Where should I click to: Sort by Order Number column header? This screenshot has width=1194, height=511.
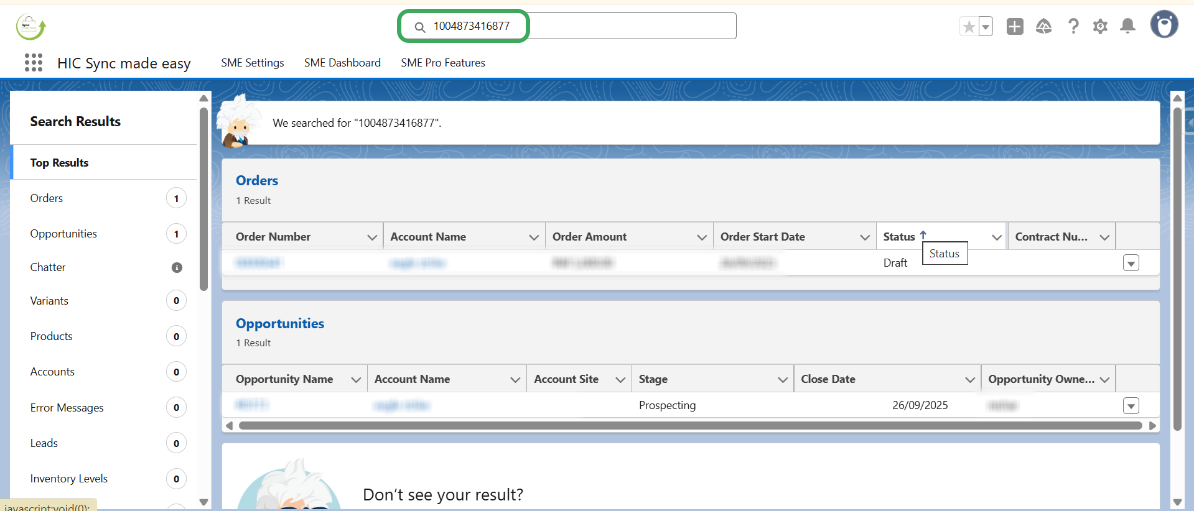click(273, 237)
